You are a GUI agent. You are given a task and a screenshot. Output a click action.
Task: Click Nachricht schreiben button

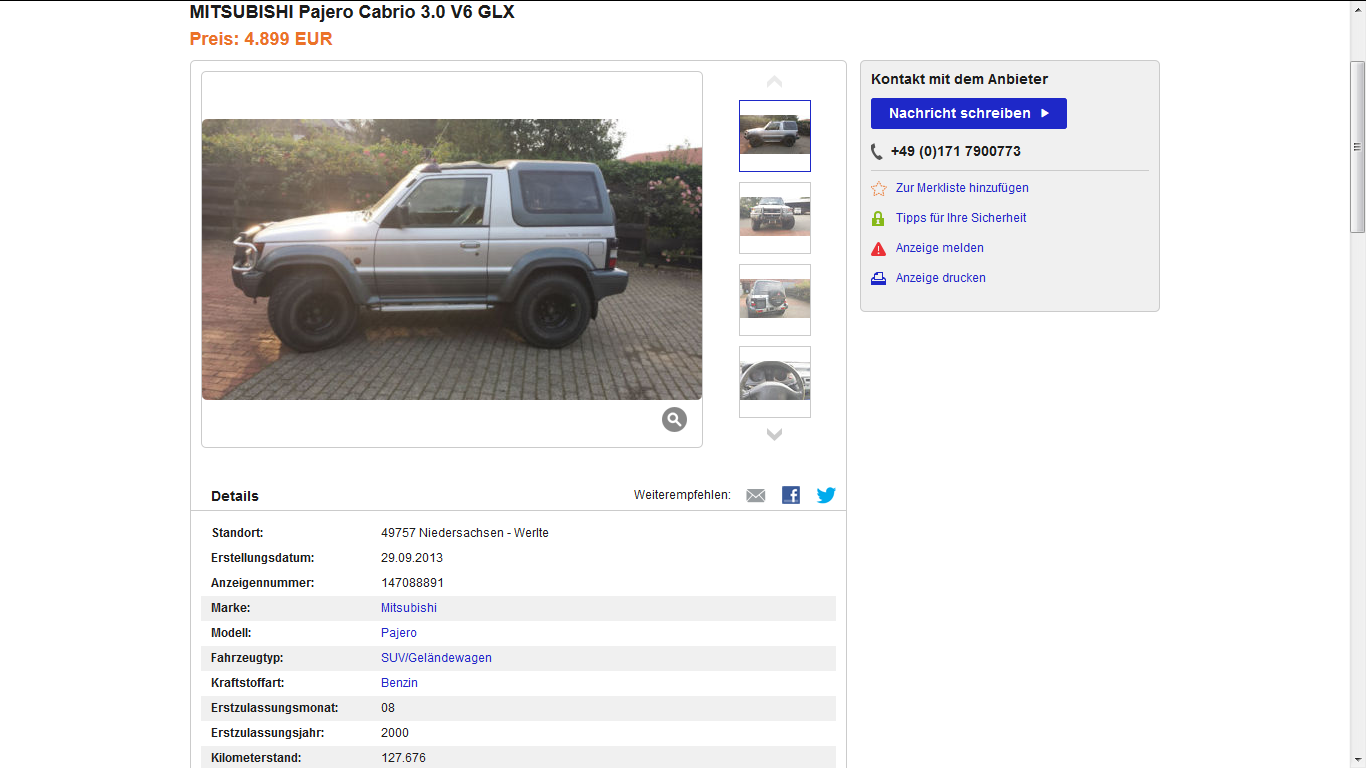969,113
